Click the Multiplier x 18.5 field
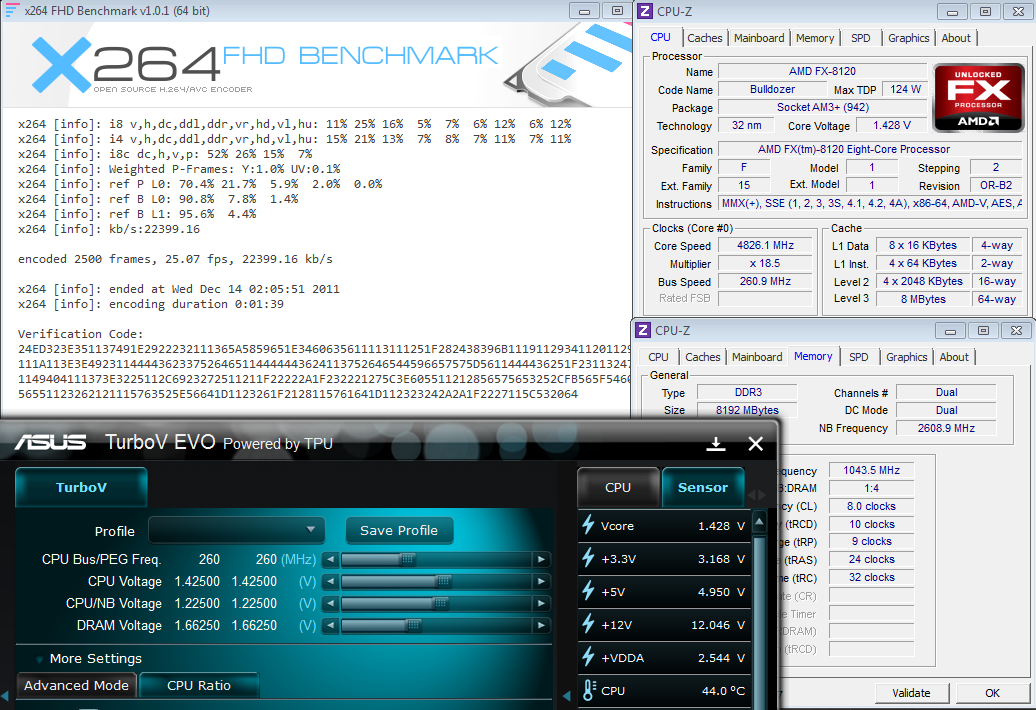1036x710 pixels. [x=765, y=263]
